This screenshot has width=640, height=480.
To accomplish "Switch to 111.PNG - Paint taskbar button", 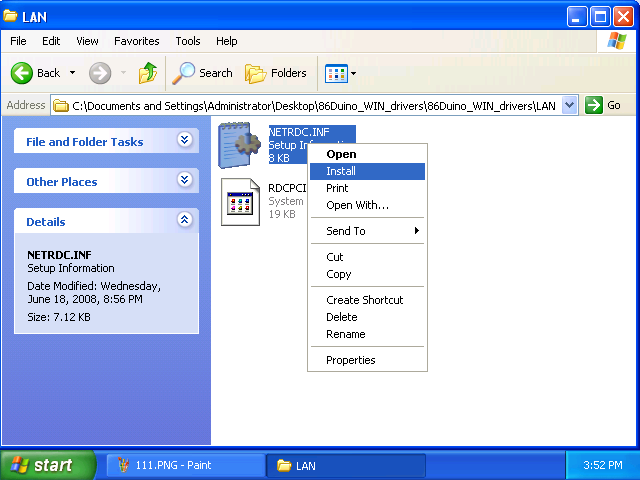I will coord(186,465).
